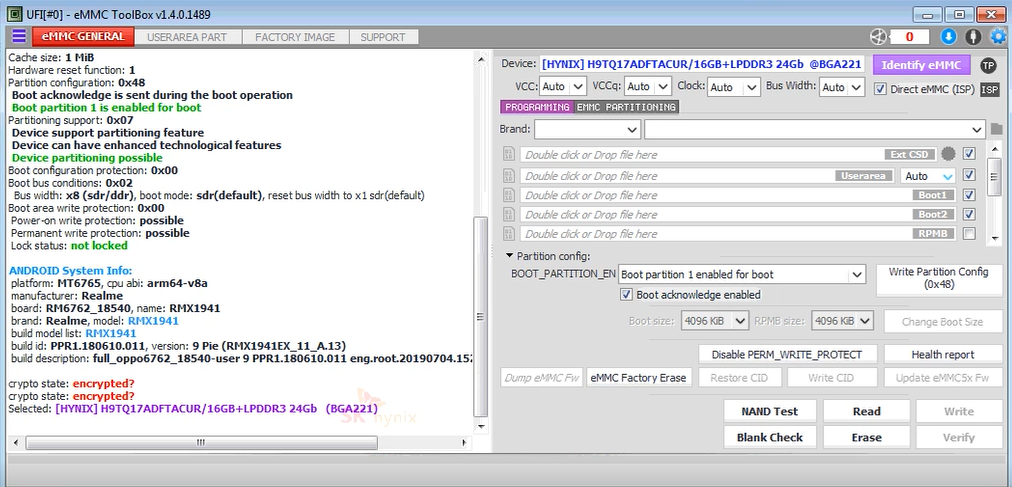Open the blue settings gear

point(998,37)
